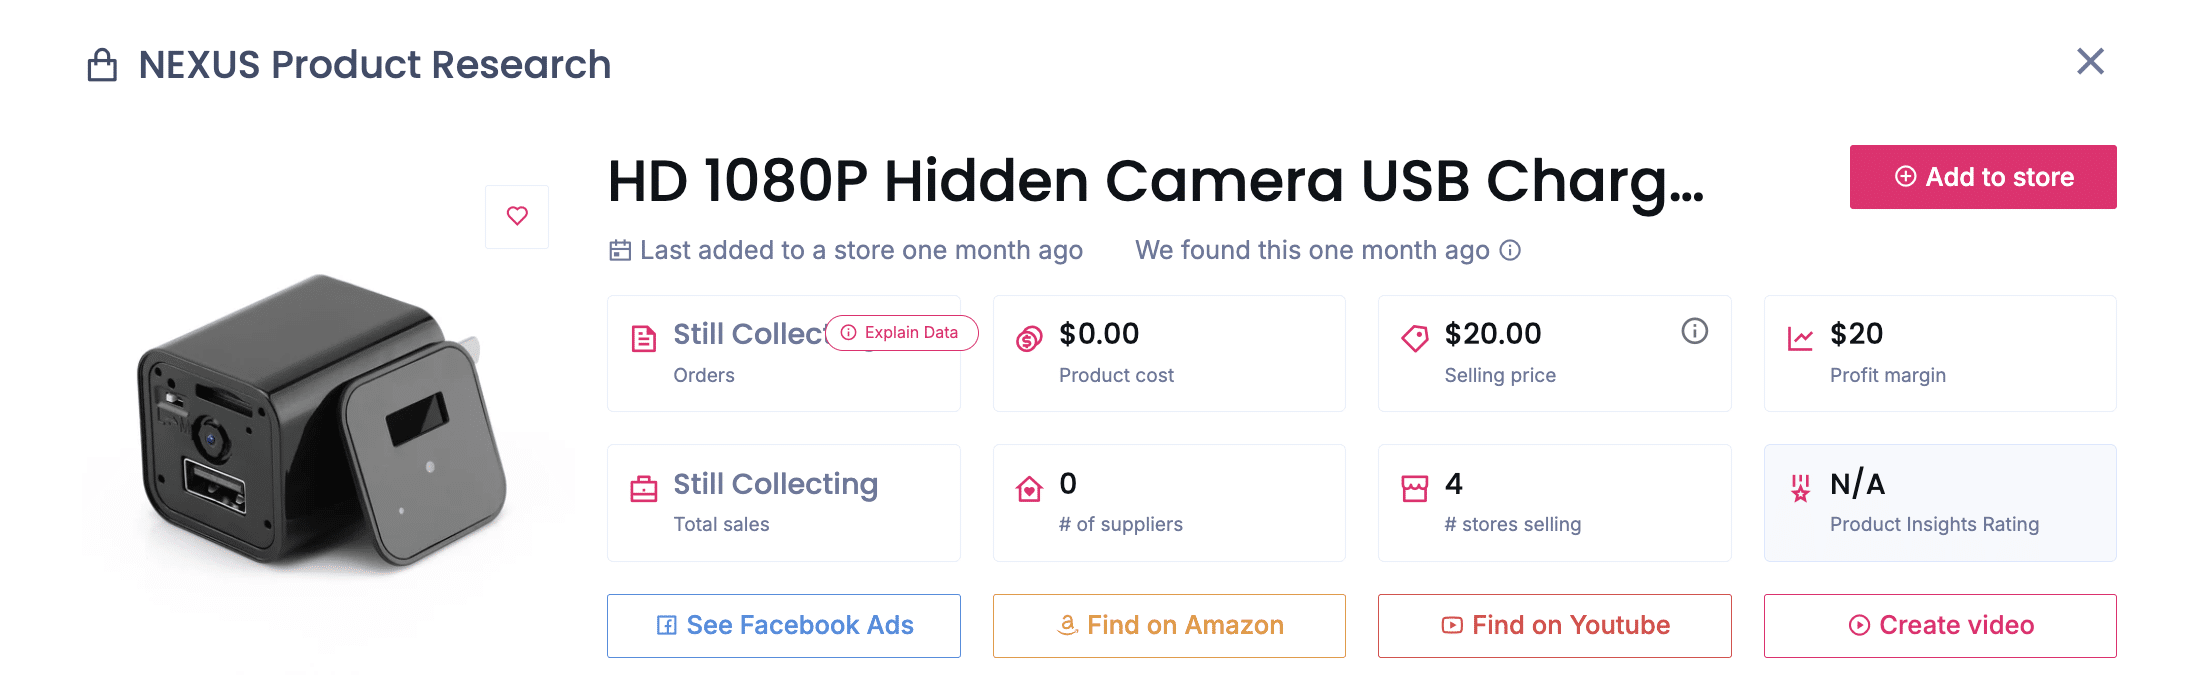Click the storefront stores selling icon
Screen dimensions: 2208x686
(x=1415, y=488)
